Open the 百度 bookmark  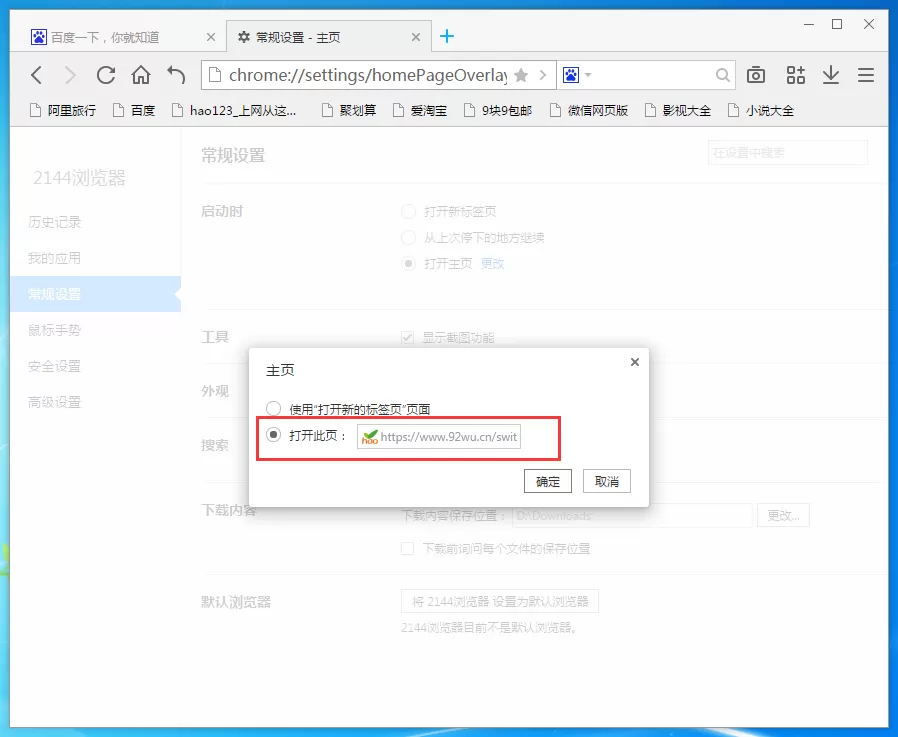point(134,111)
